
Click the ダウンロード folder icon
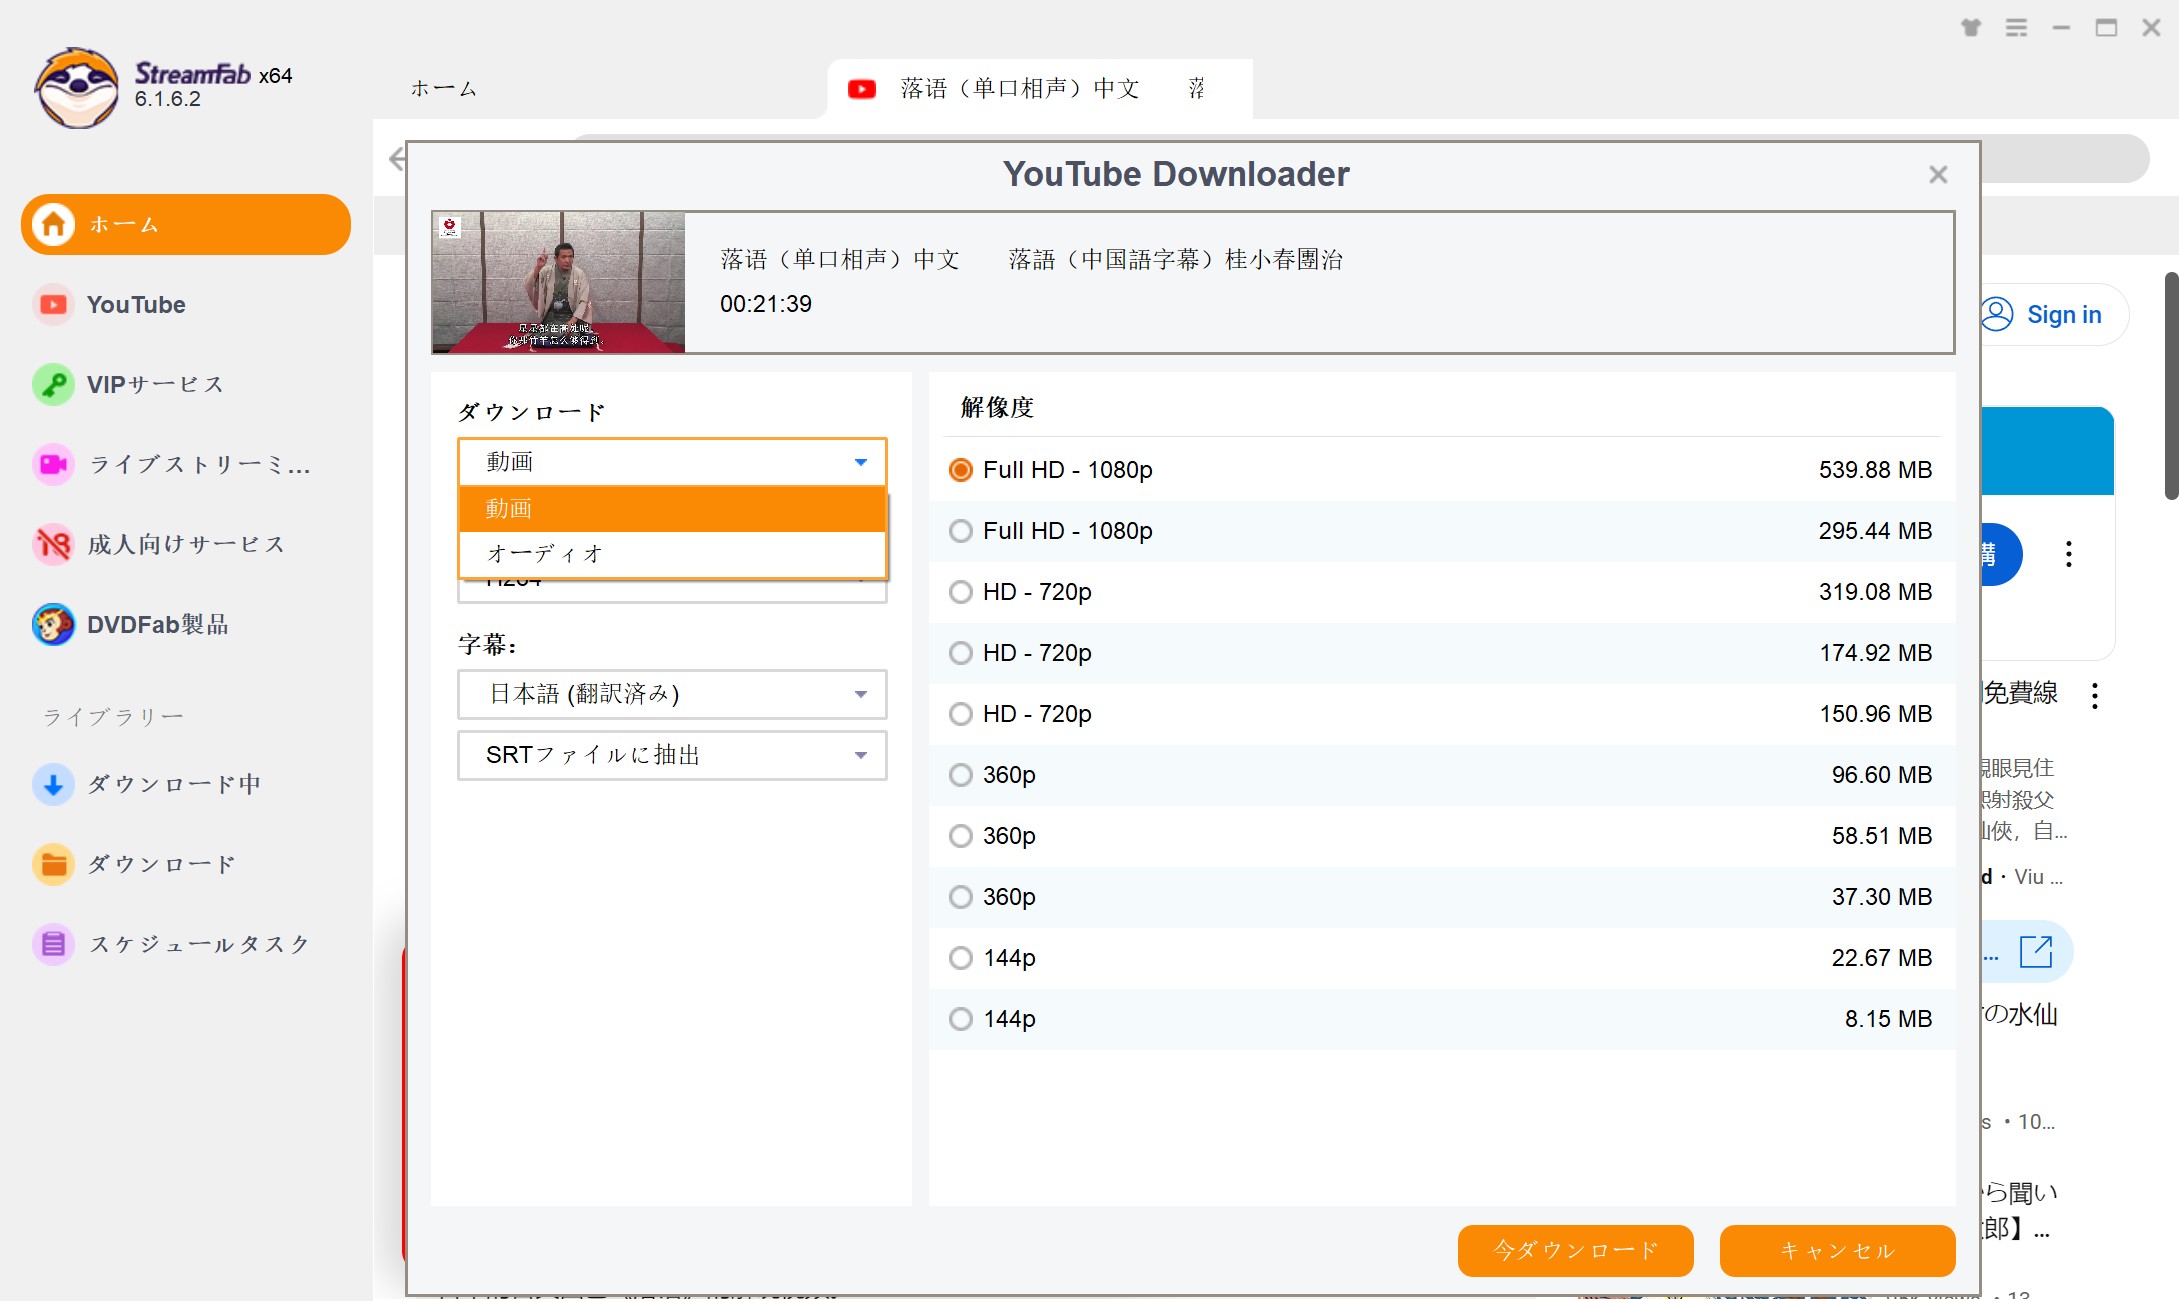(x=54, y=865)
